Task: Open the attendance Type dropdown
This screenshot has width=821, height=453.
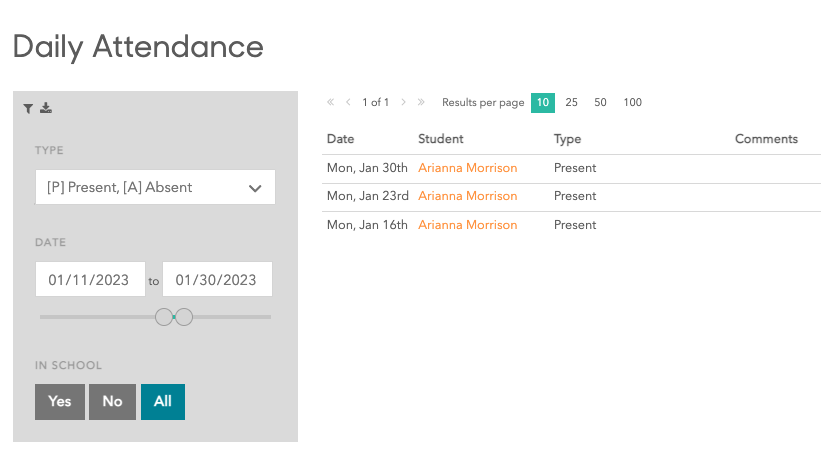Action: click(x=155, y=187)
